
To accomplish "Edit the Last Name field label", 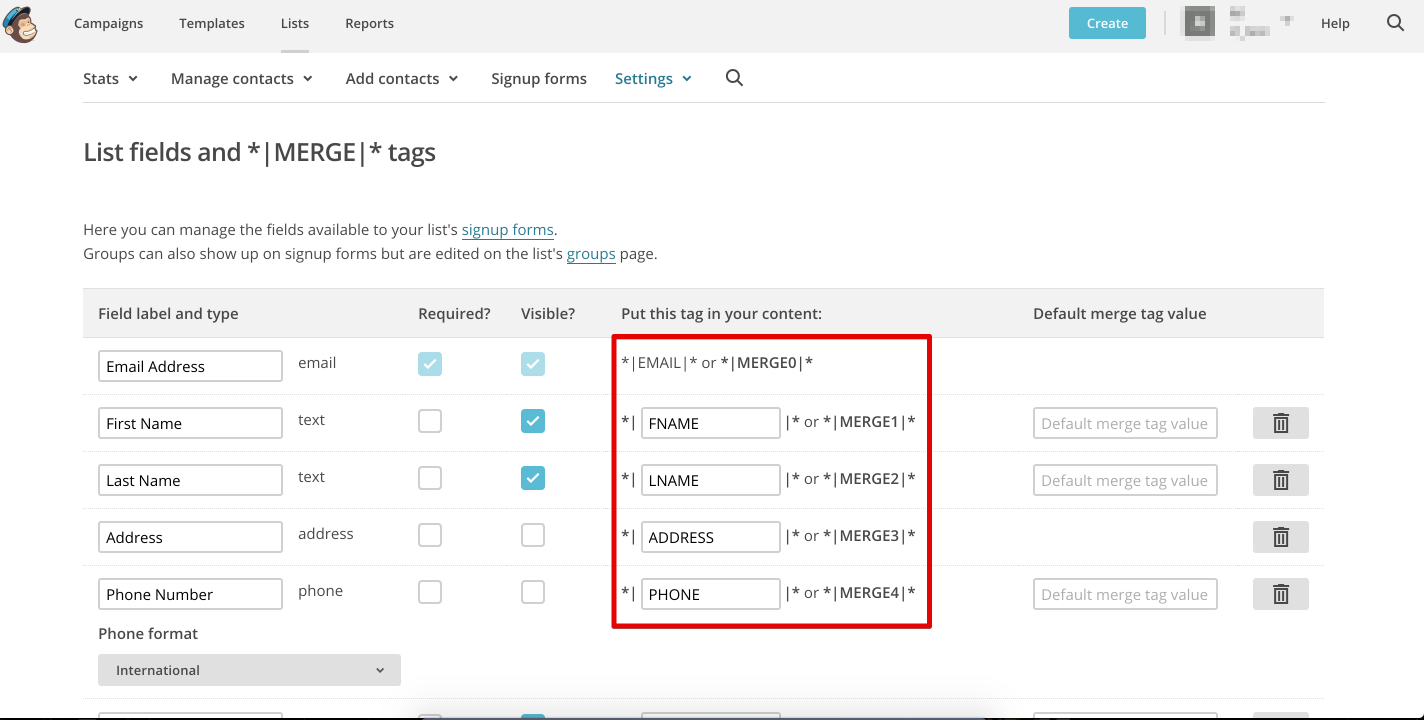I will tap(190, 480).
